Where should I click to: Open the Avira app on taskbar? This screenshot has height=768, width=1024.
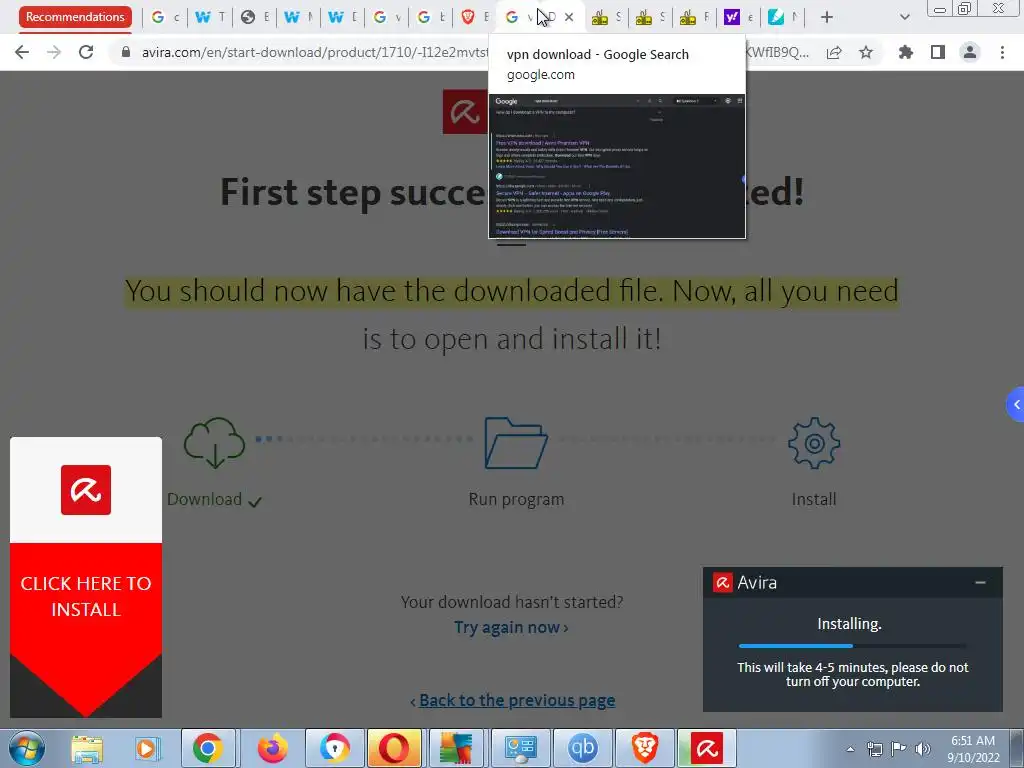pyautogui.click(x=707, y=748)
